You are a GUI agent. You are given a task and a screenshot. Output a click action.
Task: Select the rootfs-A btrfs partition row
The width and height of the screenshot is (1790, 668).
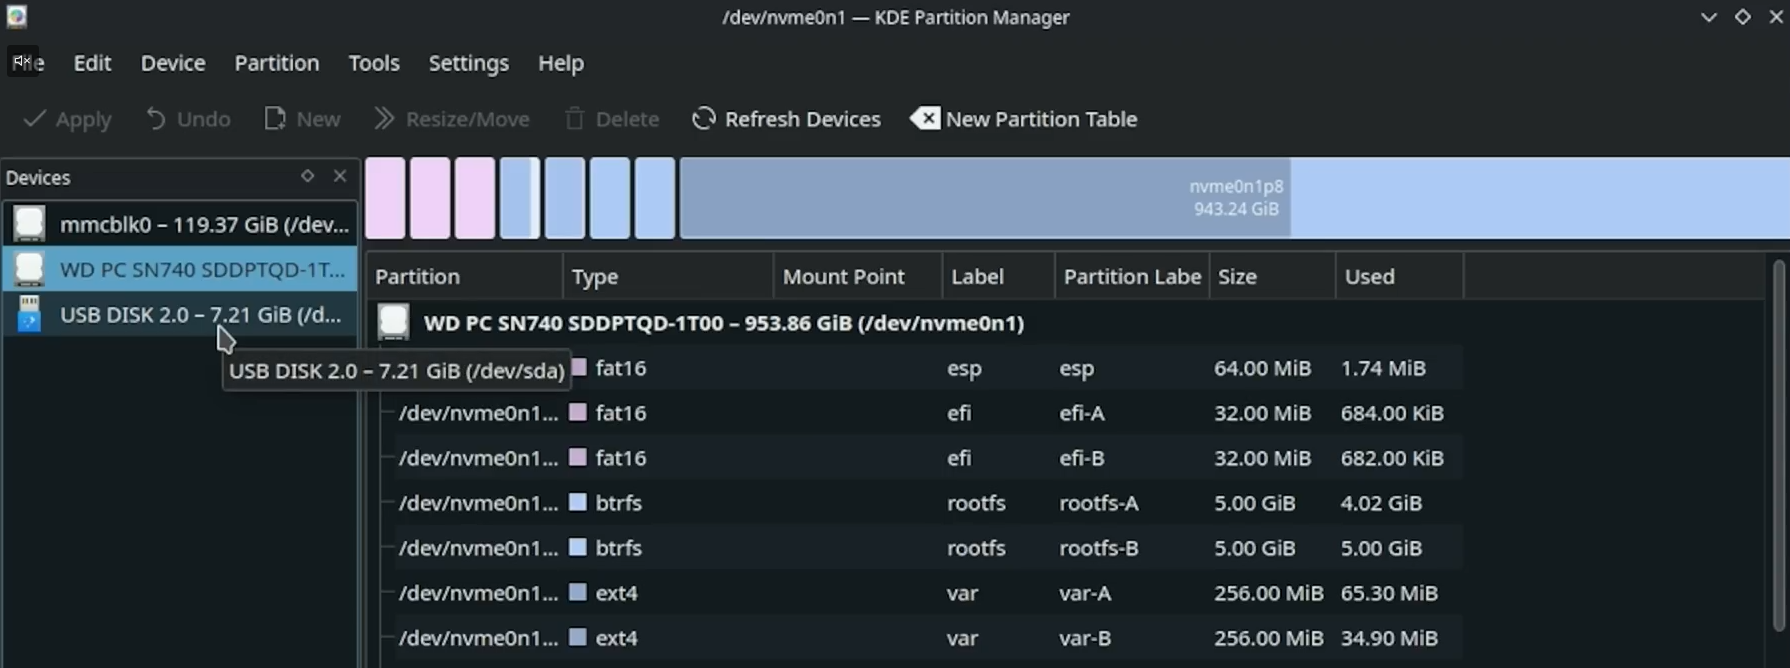point(900,503)
